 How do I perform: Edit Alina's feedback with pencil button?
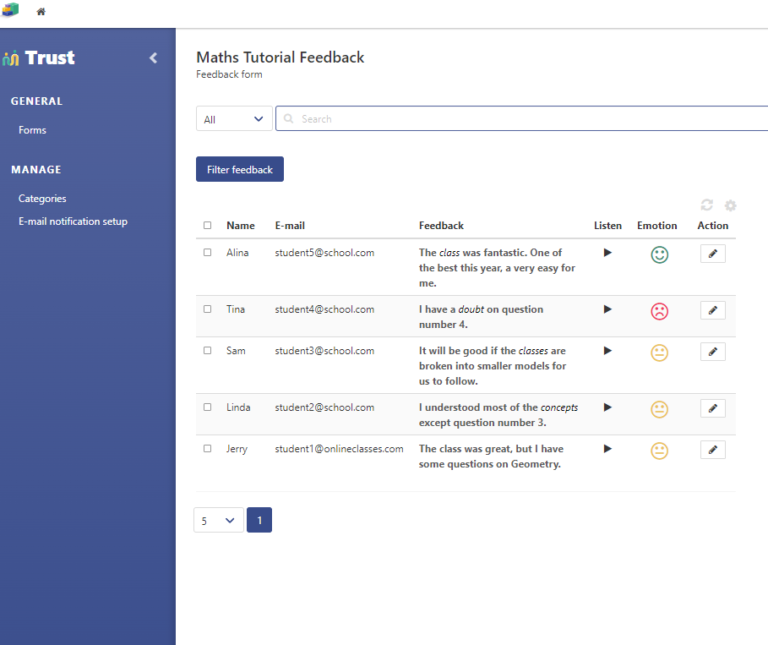pyautogui.click(x=713, y=254)
